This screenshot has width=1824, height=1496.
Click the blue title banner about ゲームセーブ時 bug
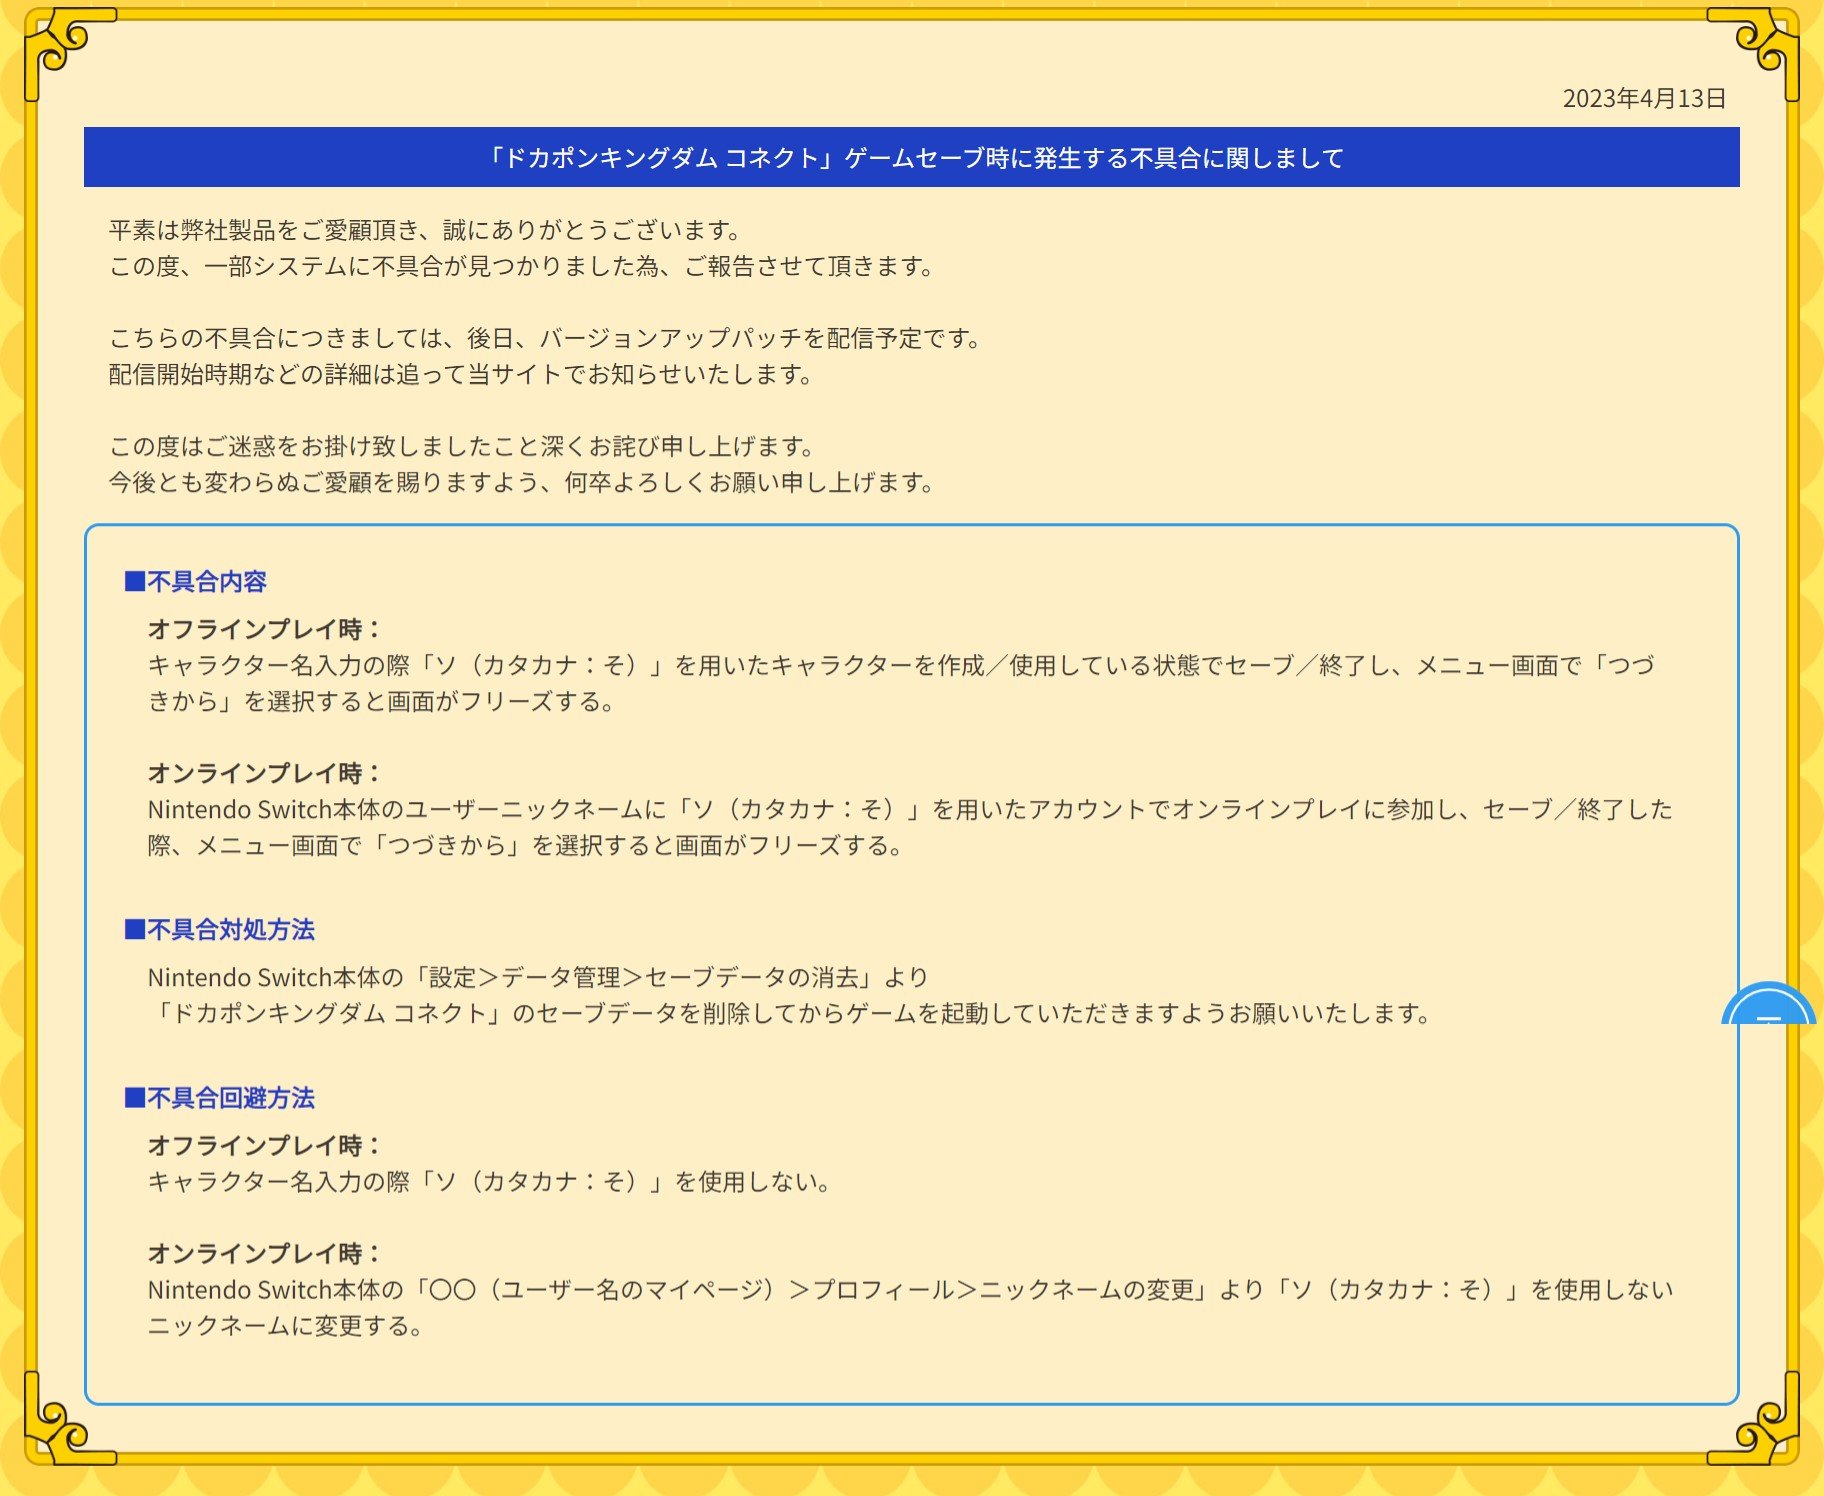pos(911,158)
